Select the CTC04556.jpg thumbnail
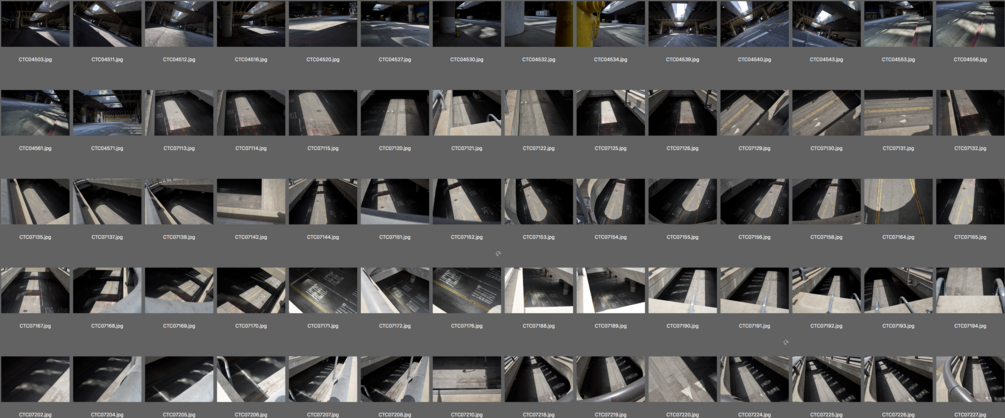1005x418 pixels. 970,24
